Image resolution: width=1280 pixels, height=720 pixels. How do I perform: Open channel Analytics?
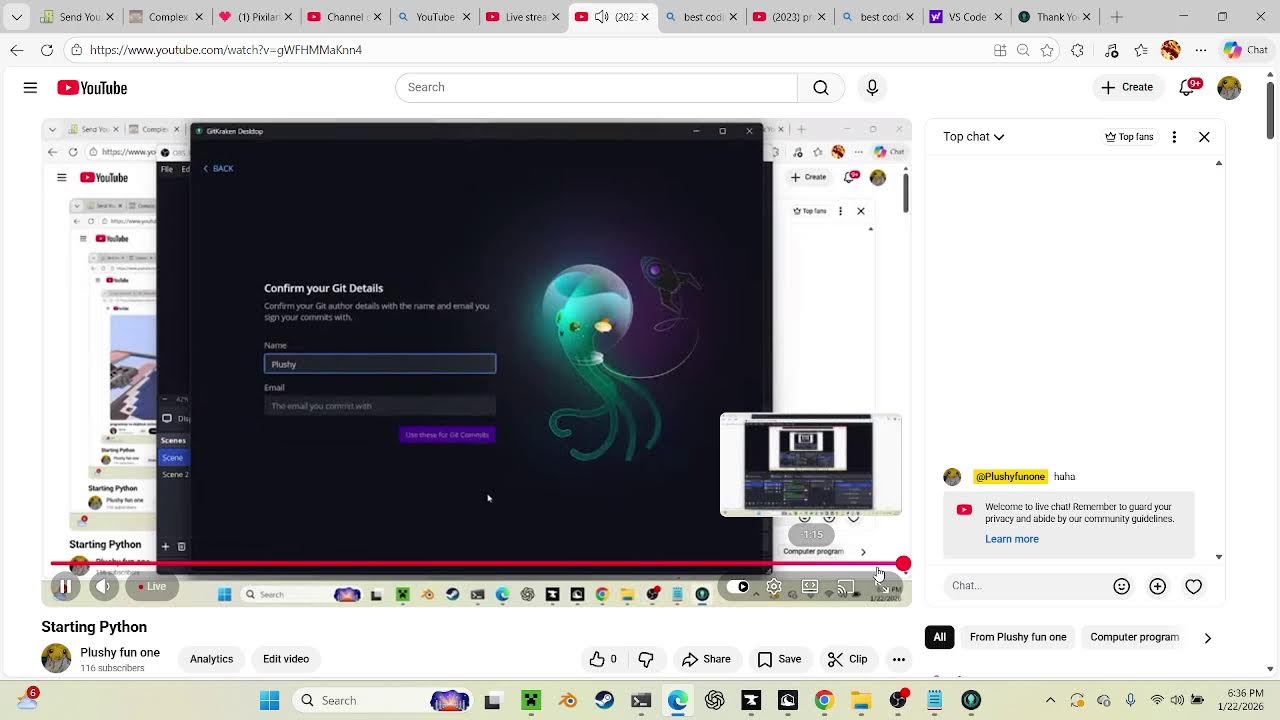pos(211,659)
